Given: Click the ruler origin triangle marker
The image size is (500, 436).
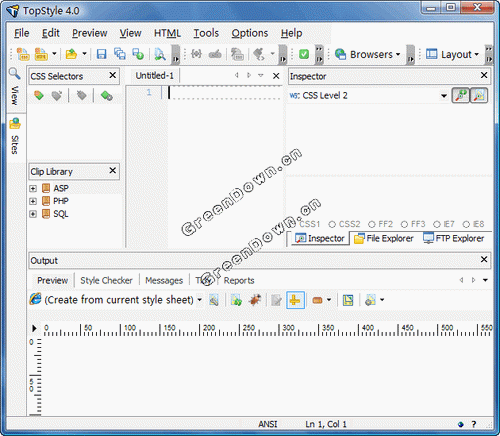Looking at the screenshot, I should pos(34,328).
